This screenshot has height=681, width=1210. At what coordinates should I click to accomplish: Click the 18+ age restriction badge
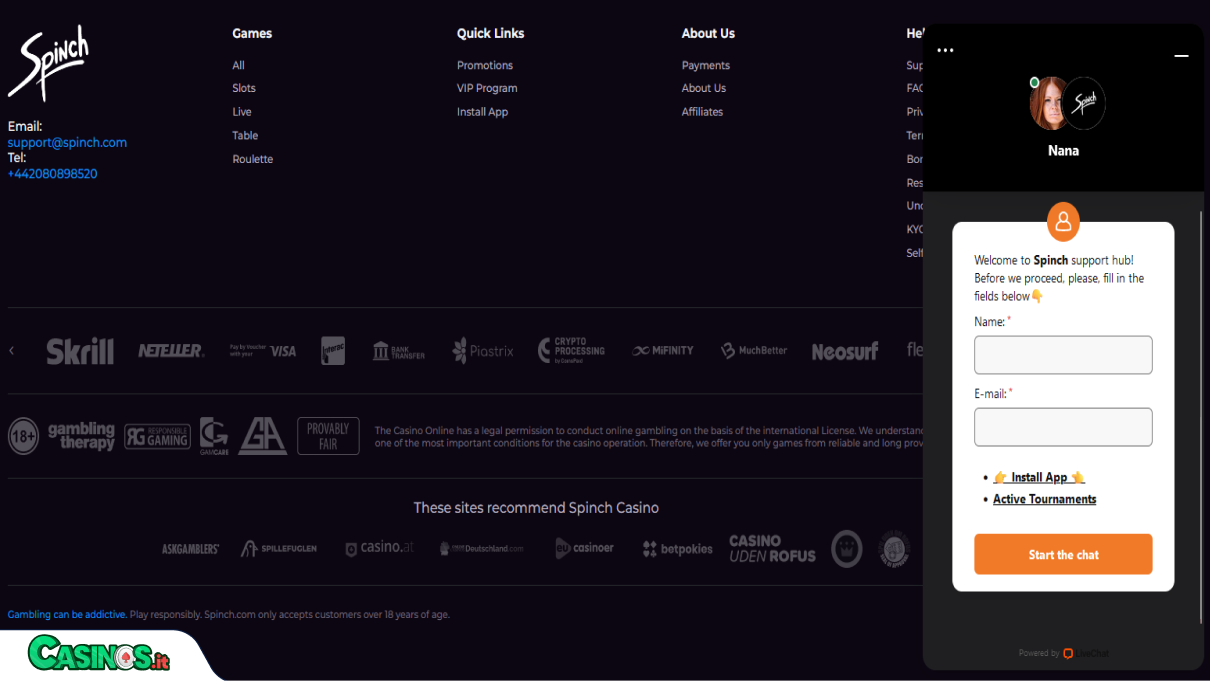[23, 436]
